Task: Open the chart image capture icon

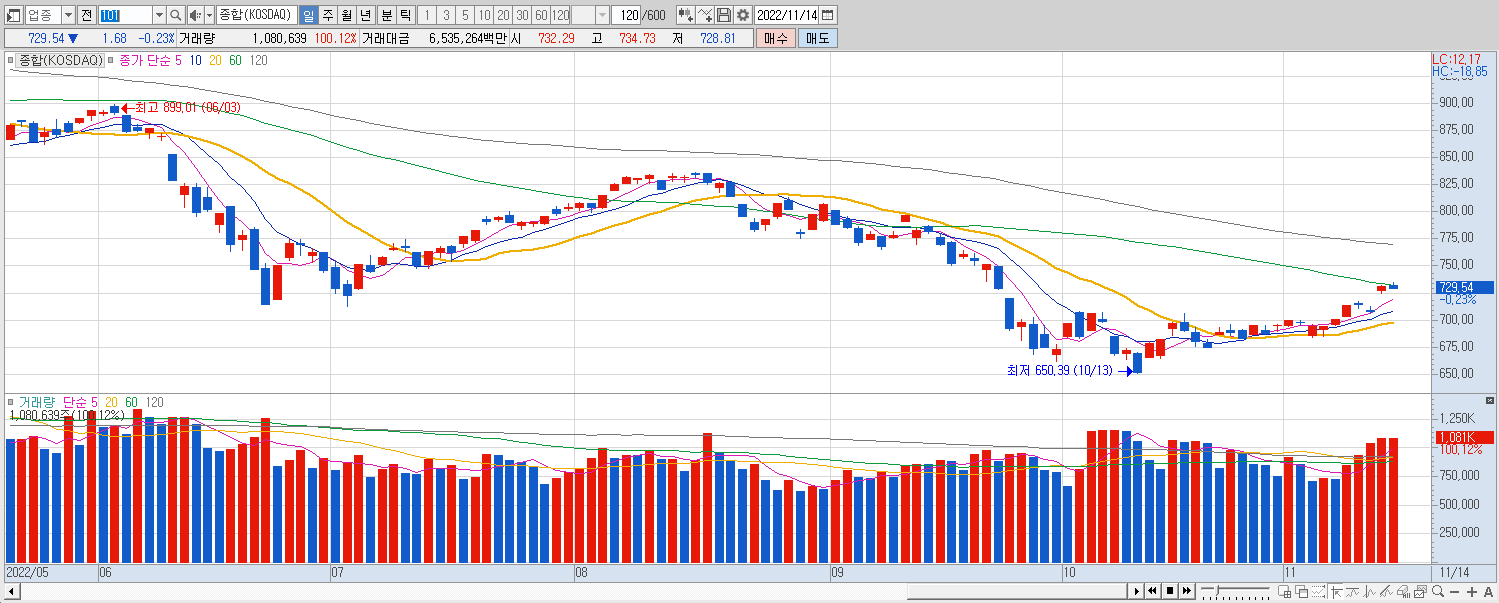Action: pyautogui.click(x=1420, y=592)
